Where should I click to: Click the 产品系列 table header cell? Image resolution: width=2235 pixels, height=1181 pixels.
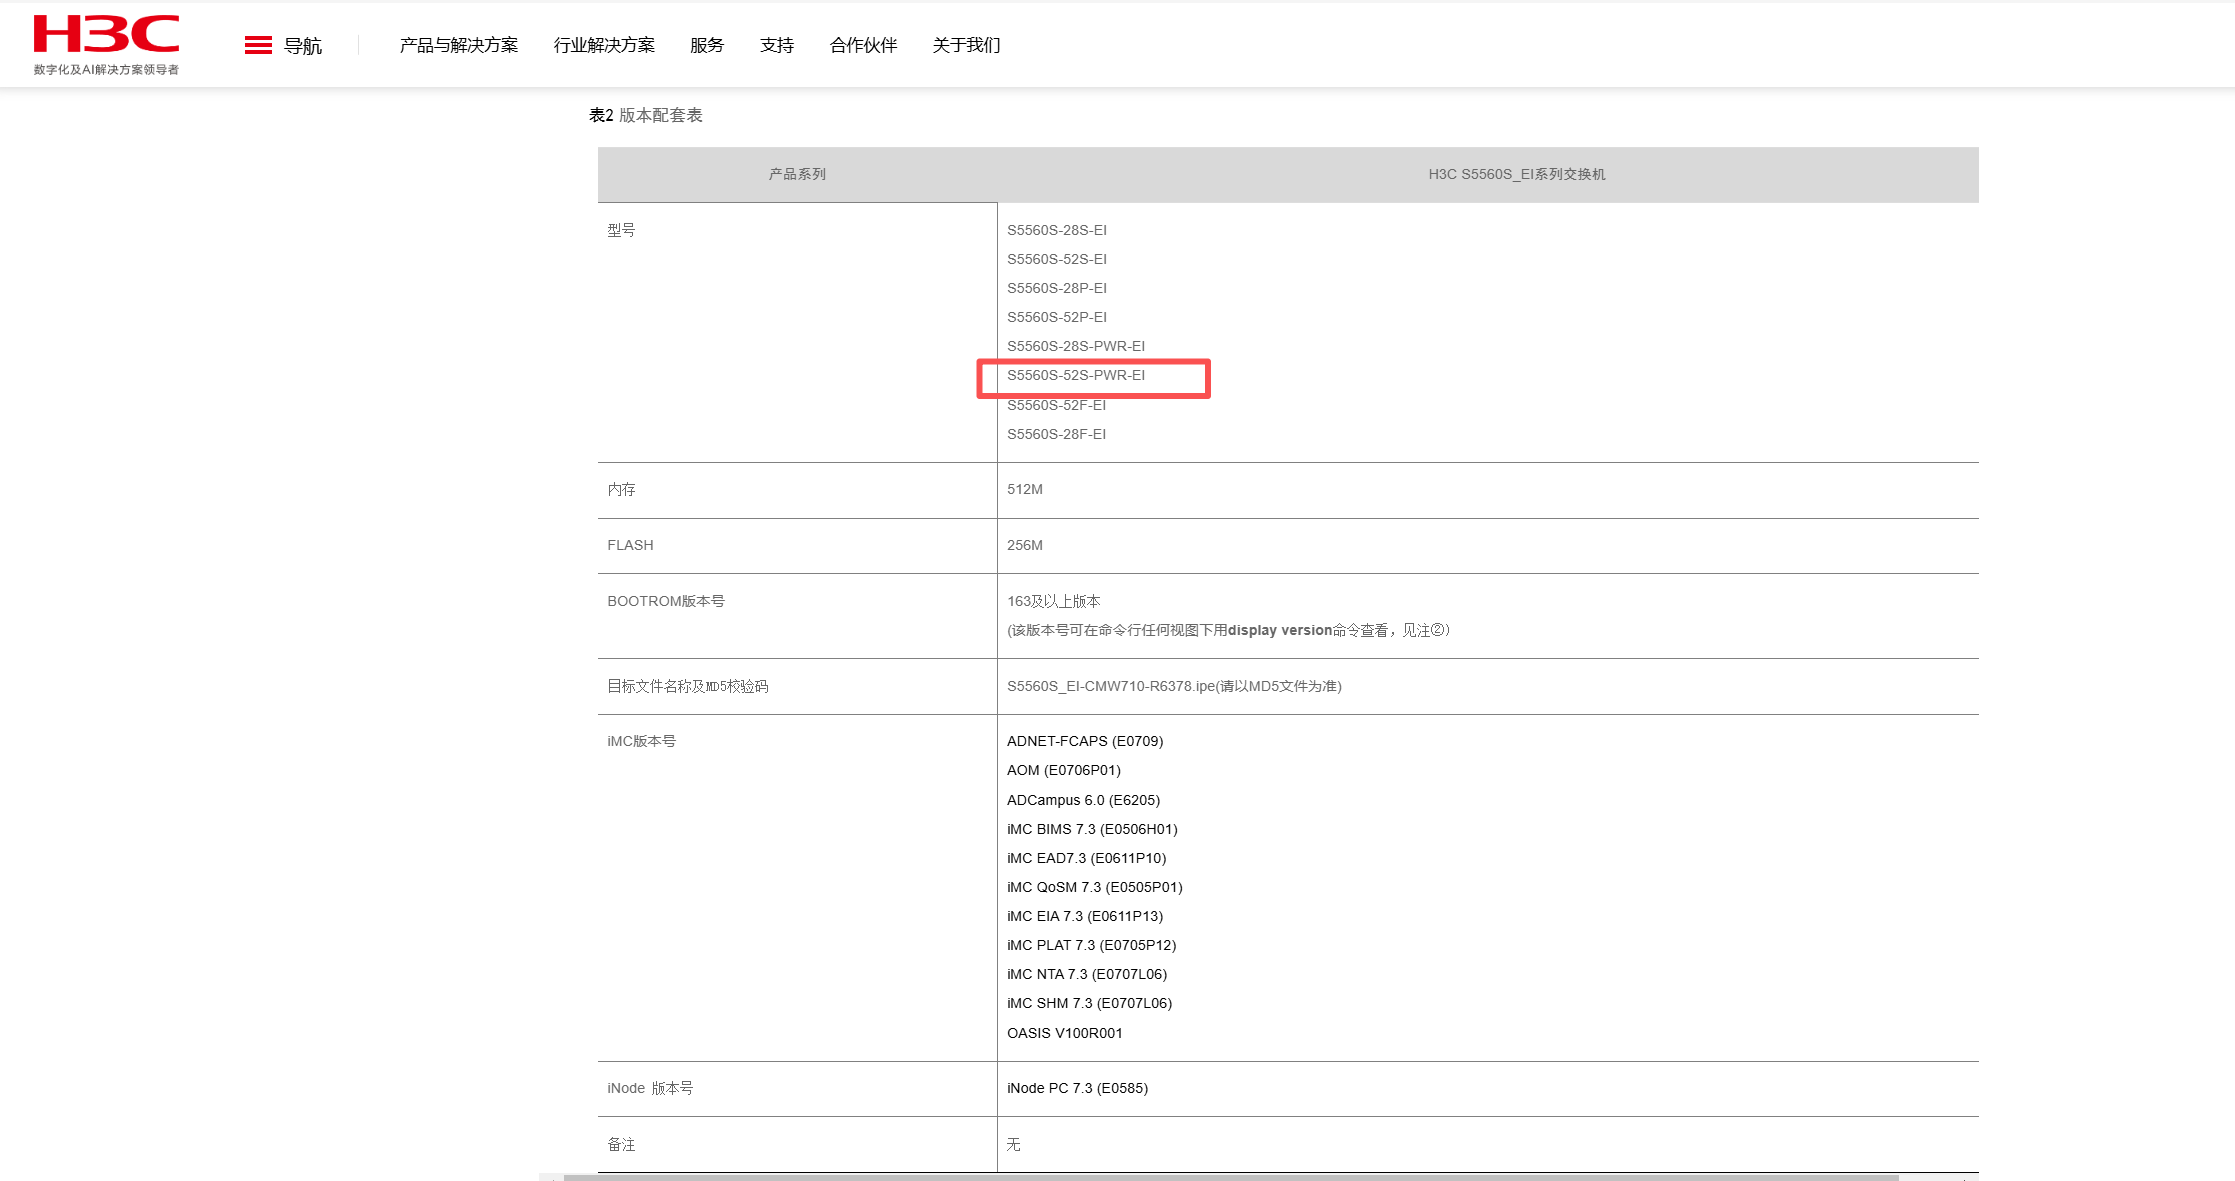797,174
